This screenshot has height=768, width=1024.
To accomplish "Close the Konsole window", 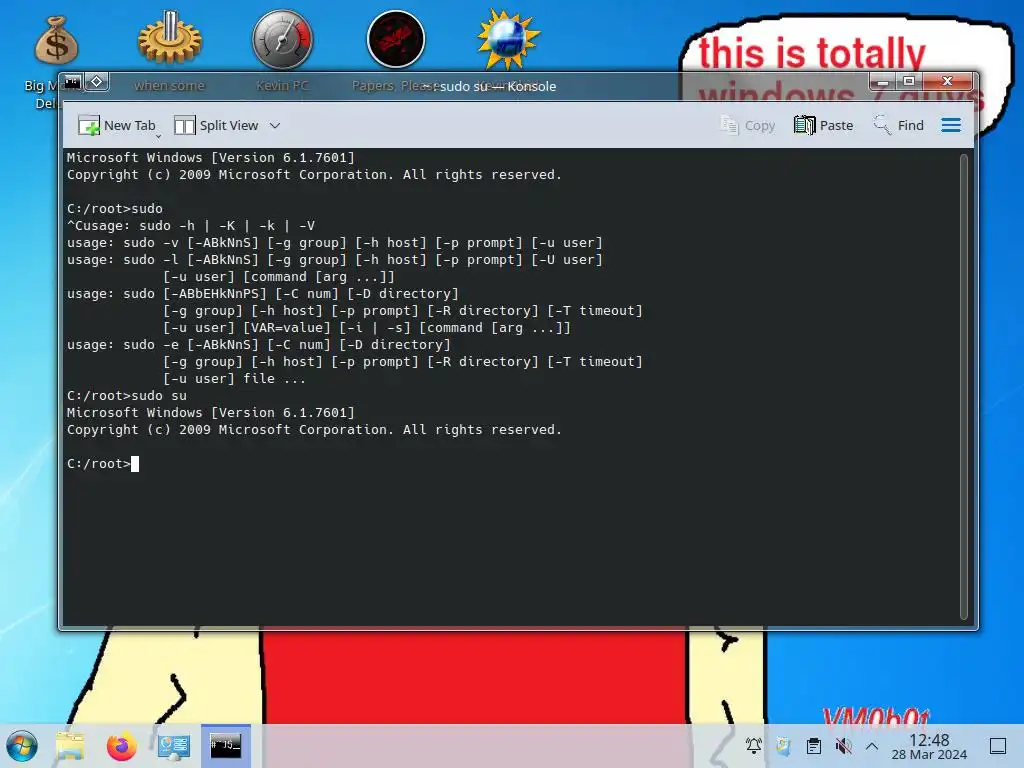I will coord(948,82).
